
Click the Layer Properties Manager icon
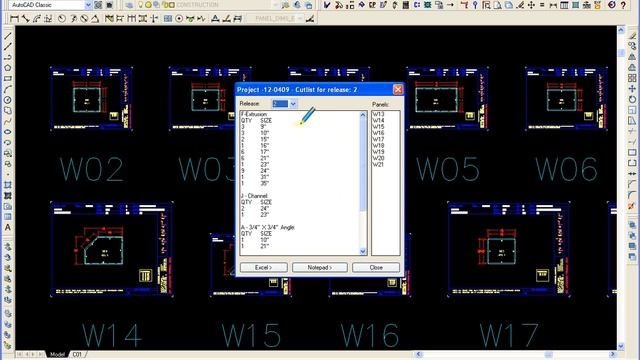coord(129,5)
